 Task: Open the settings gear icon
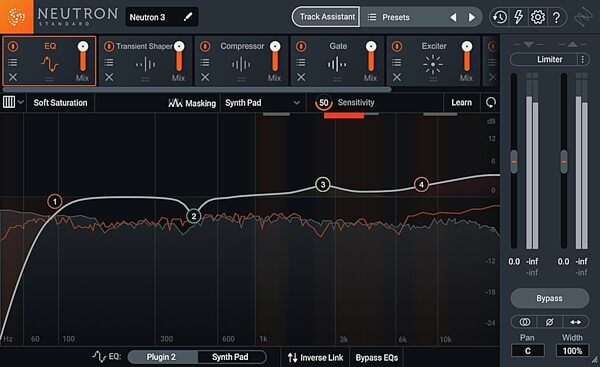(538, 17)
